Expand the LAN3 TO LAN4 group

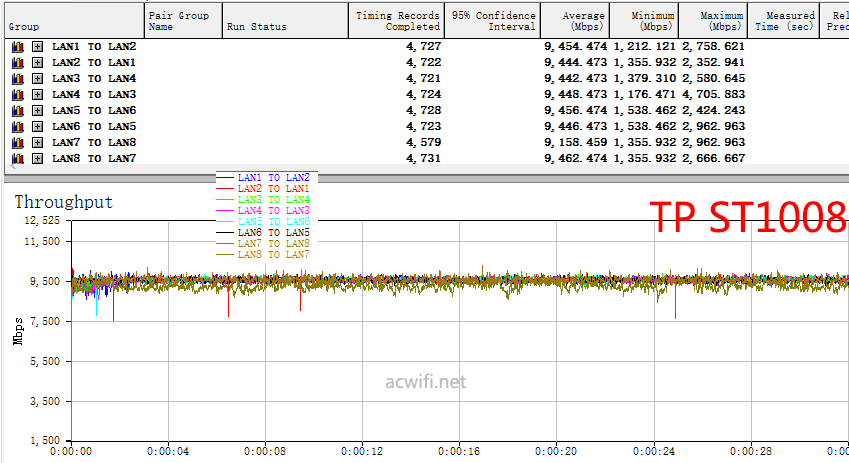(x=37, y=79)
